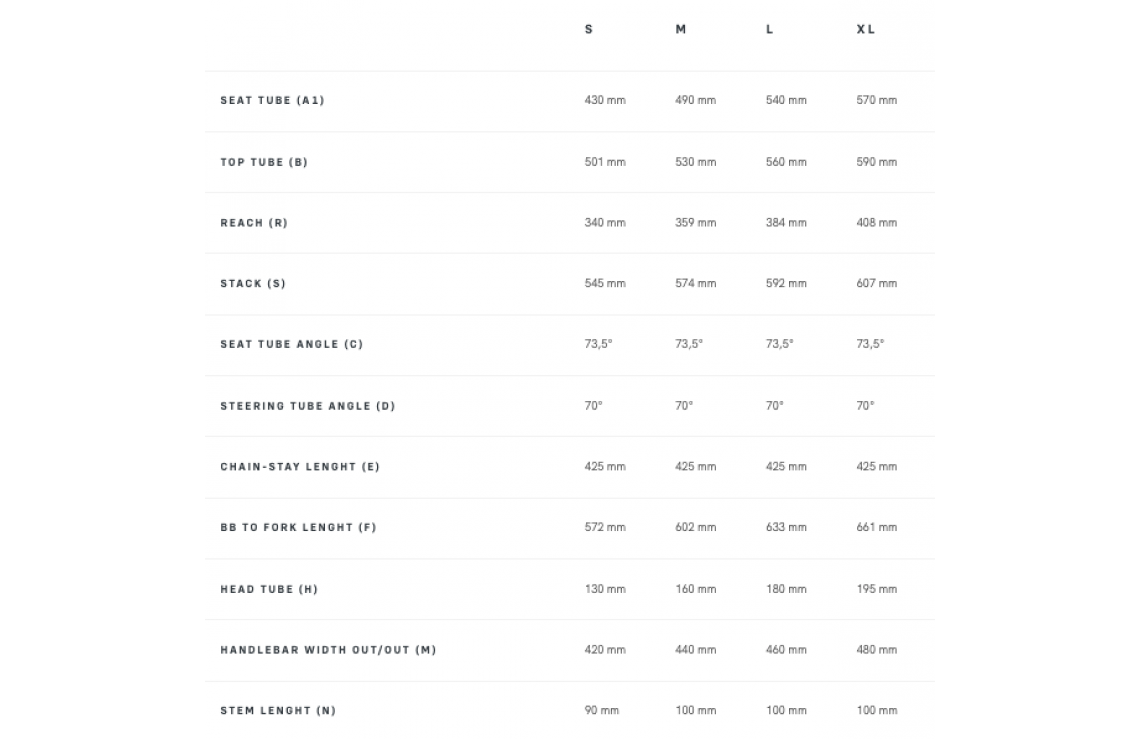Click the 430 mm seat tube value
This screenshot has width=1140, height=739.
click(x=605, y=101)
